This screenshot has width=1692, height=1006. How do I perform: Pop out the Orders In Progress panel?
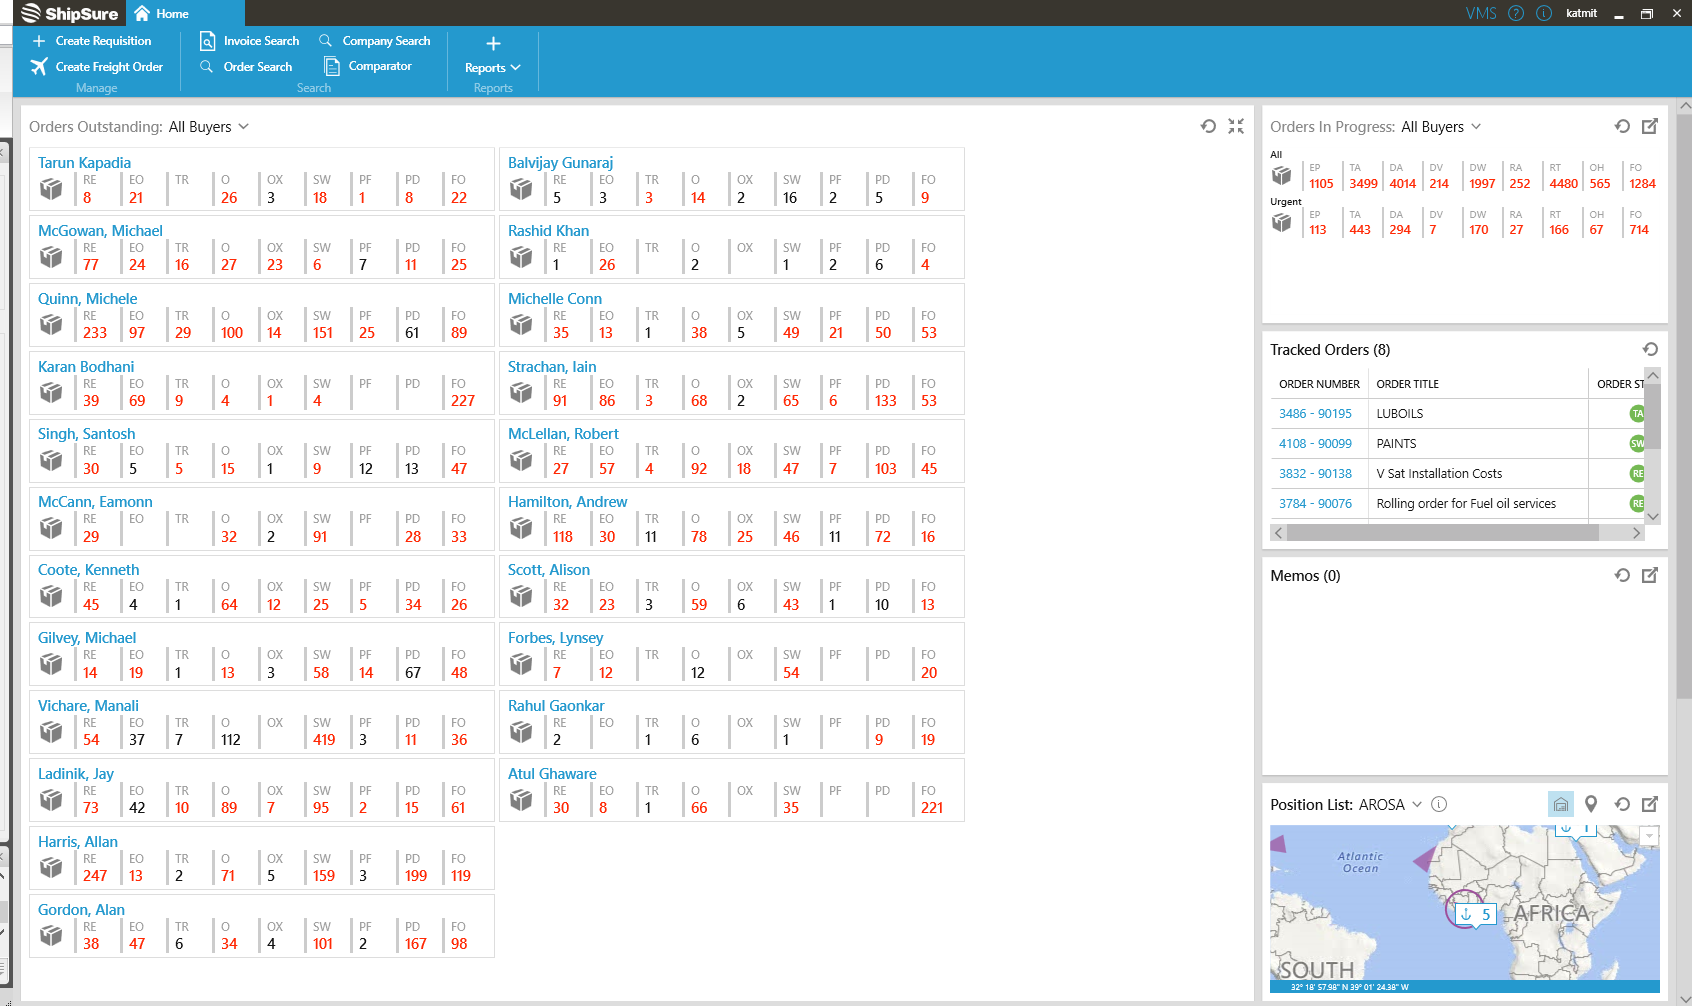[x=1650, y=126]
